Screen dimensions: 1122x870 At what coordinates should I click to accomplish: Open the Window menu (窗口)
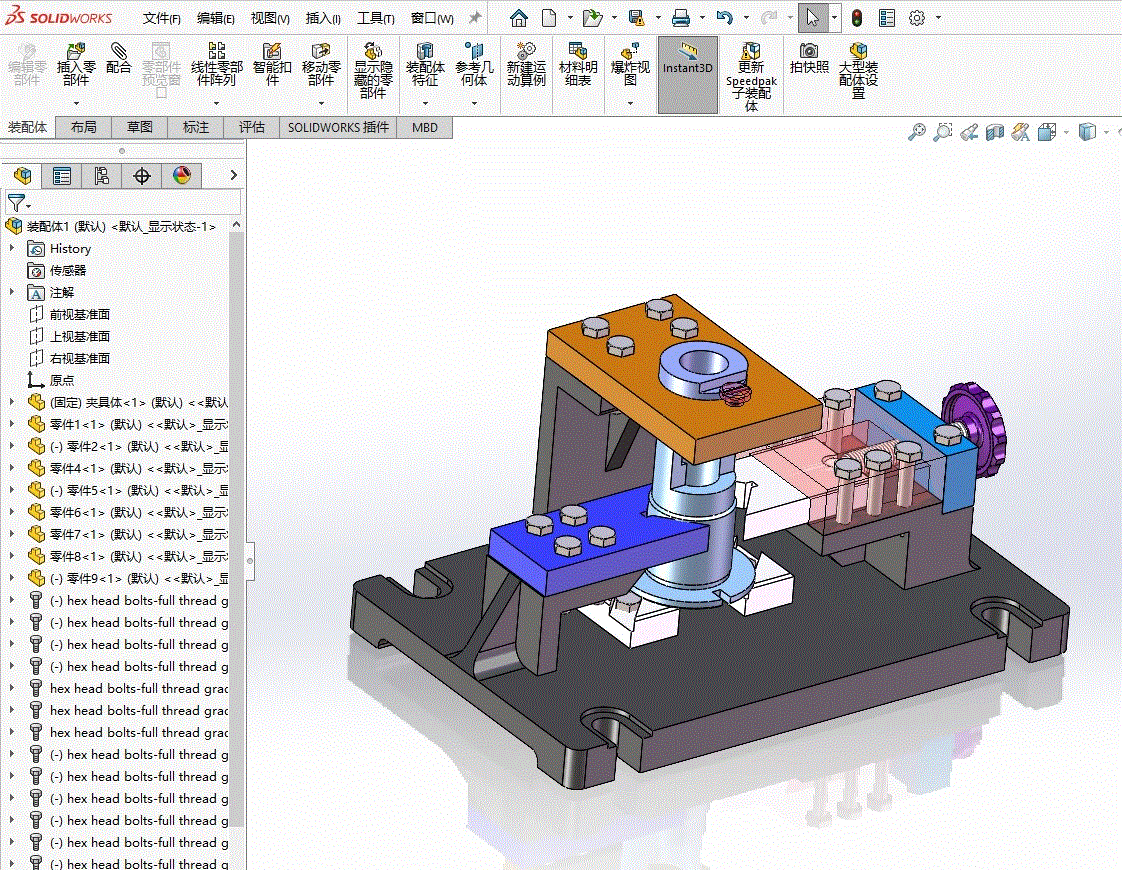coord(432,19)
